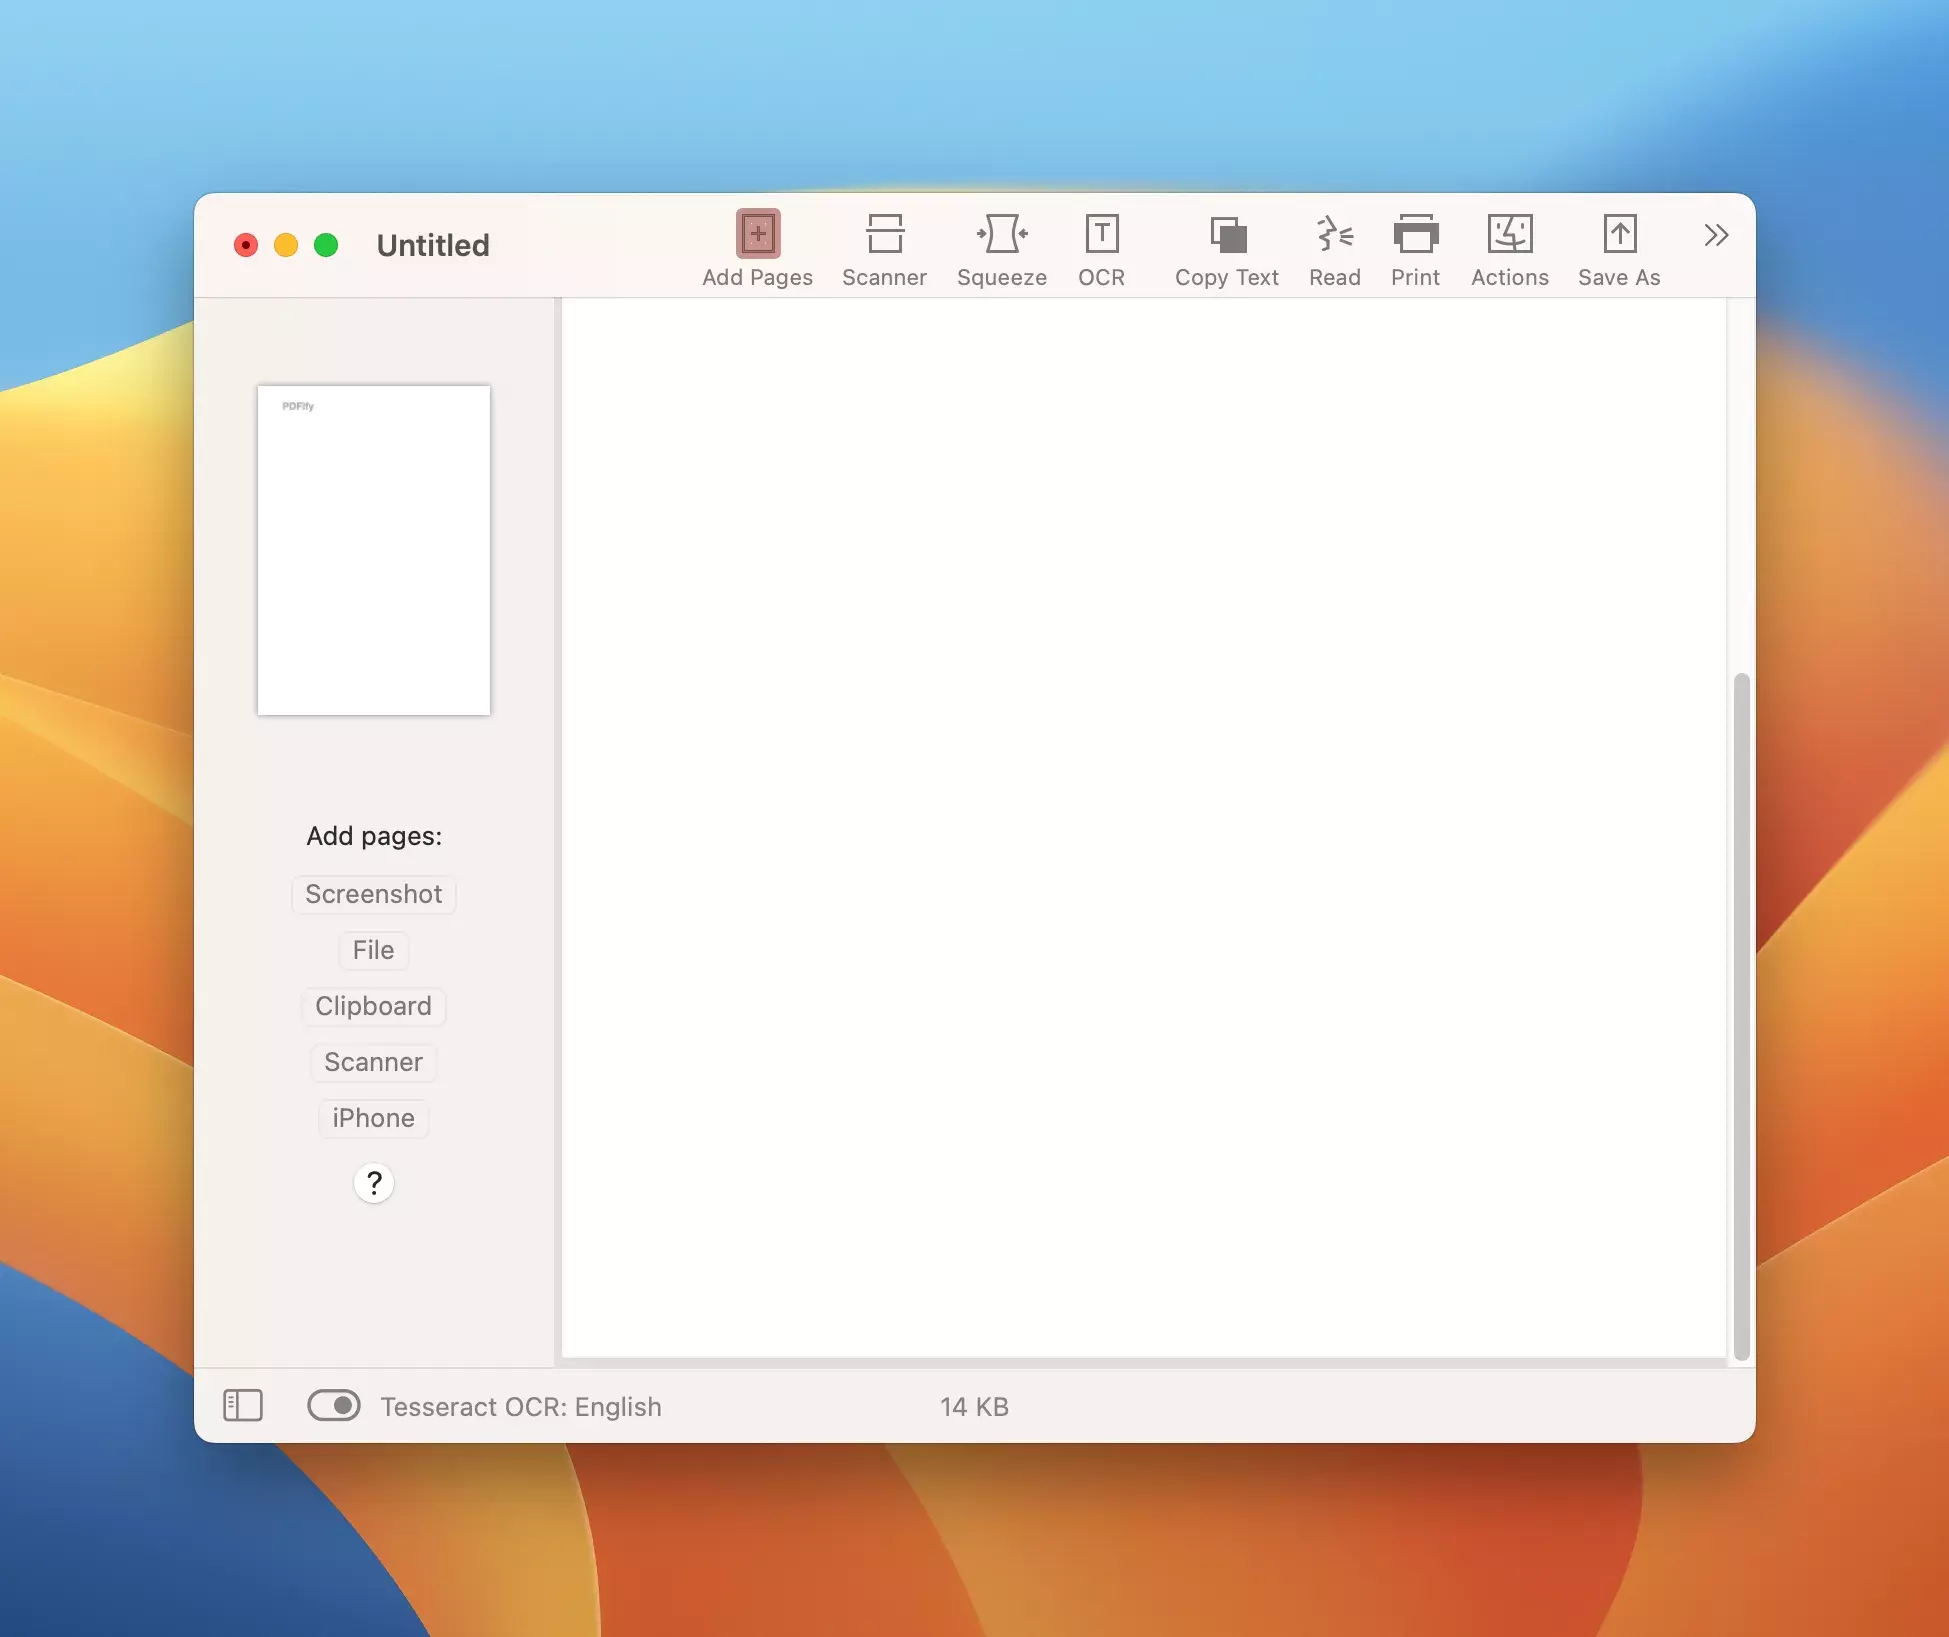Screen dimensions: 1949x1637
Task: Click the Add Pages toolbar icon
Action: tap(757, 234)
